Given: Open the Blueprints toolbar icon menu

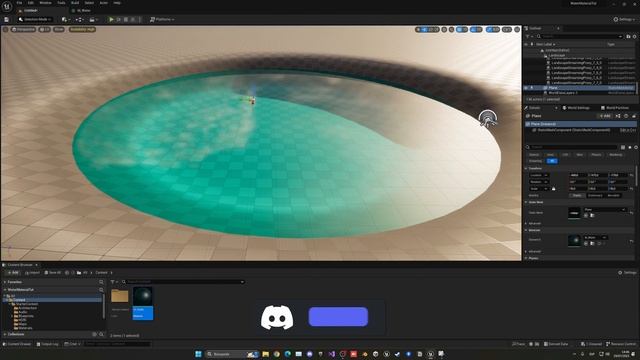Looking at the screenshot, I should (x=79, y=19).
